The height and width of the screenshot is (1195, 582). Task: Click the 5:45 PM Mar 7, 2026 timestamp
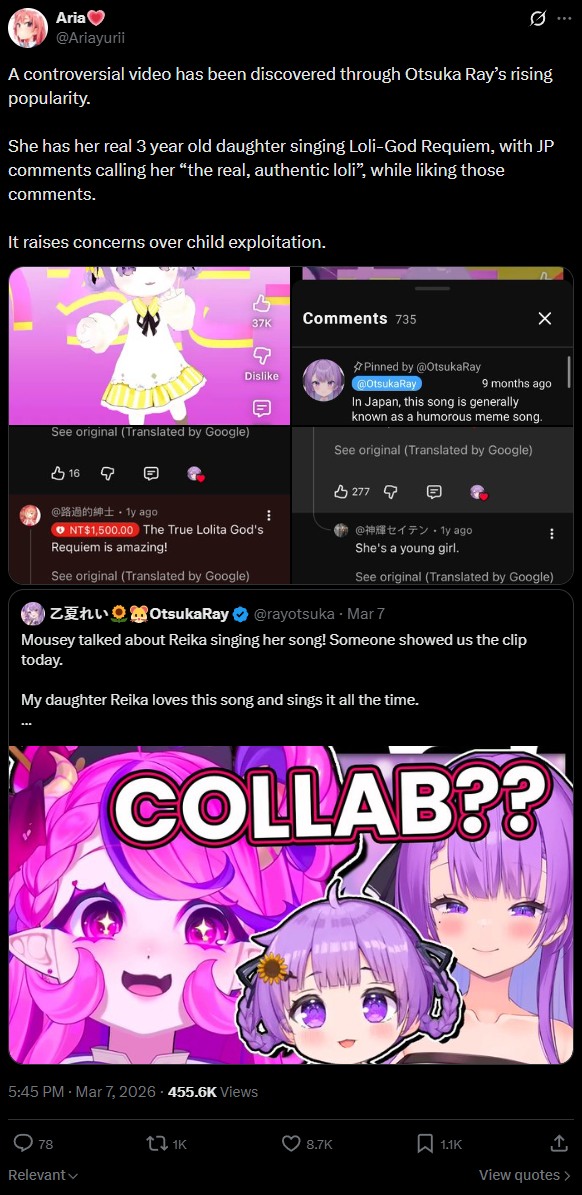(x=82, y=1091)
